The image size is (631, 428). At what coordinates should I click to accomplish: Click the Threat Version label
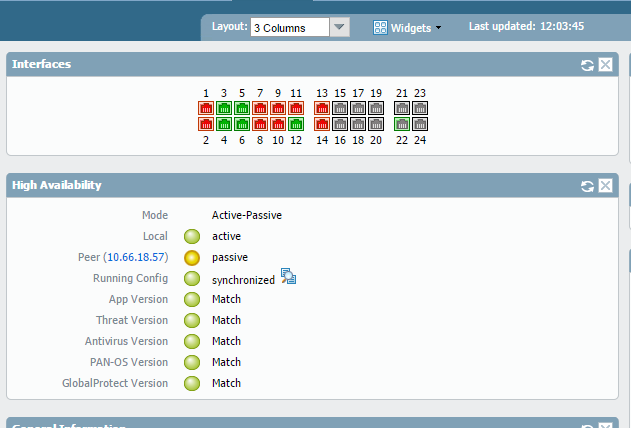132,320
